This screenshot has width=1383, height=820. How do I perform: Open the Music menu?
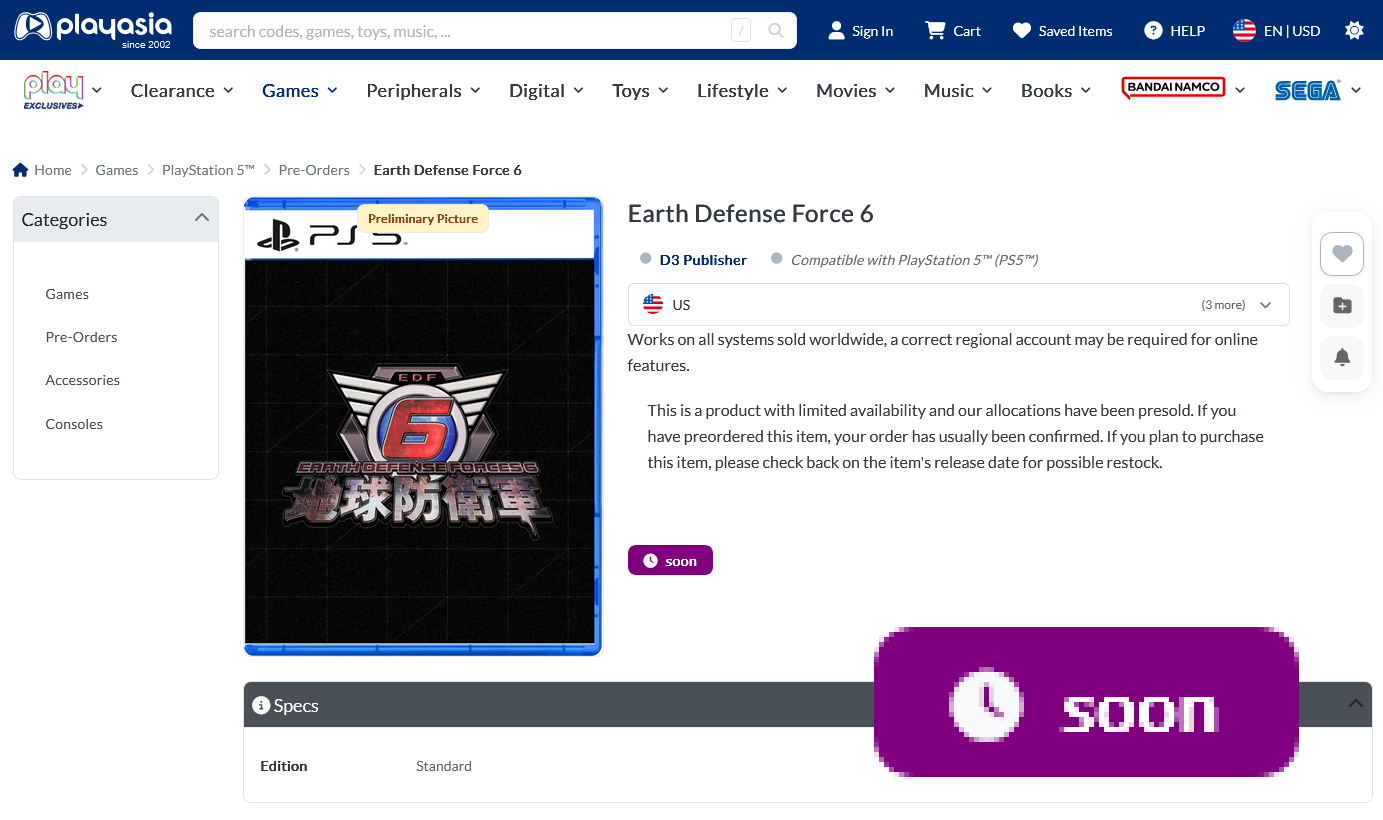click(958, 90)
